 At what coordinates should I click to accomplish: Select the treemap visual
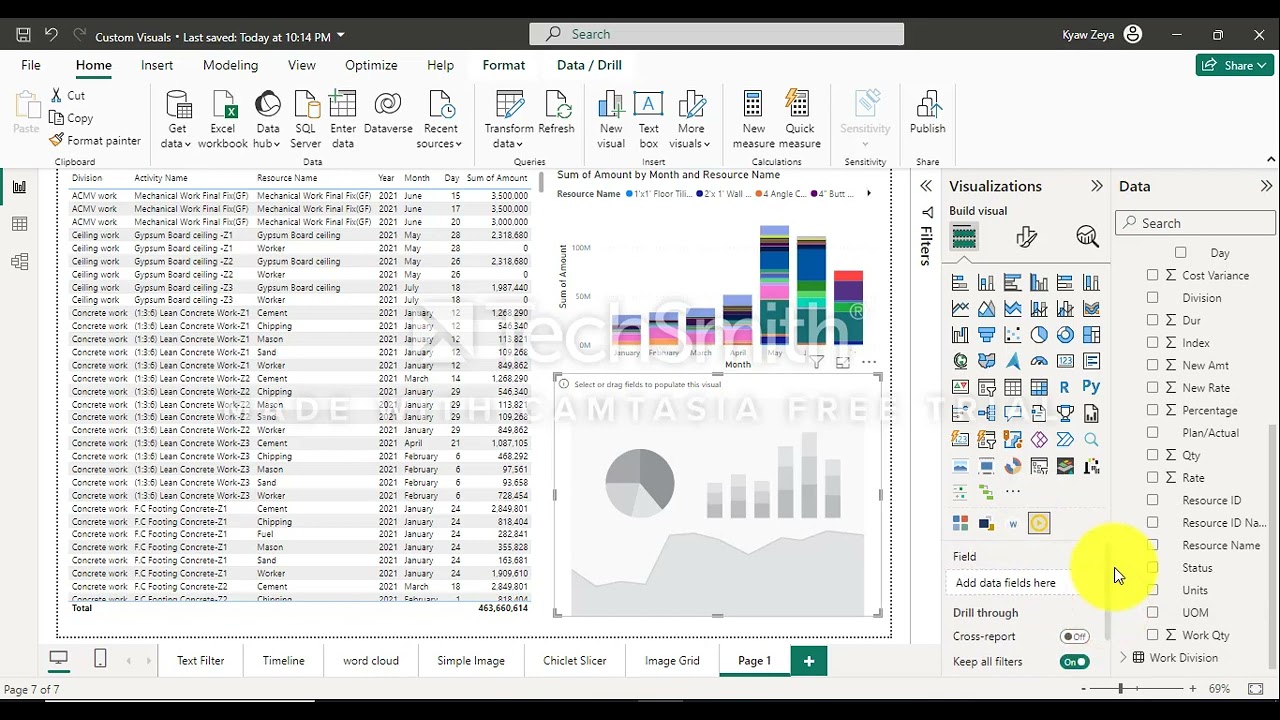click(x=1091, y=335)
